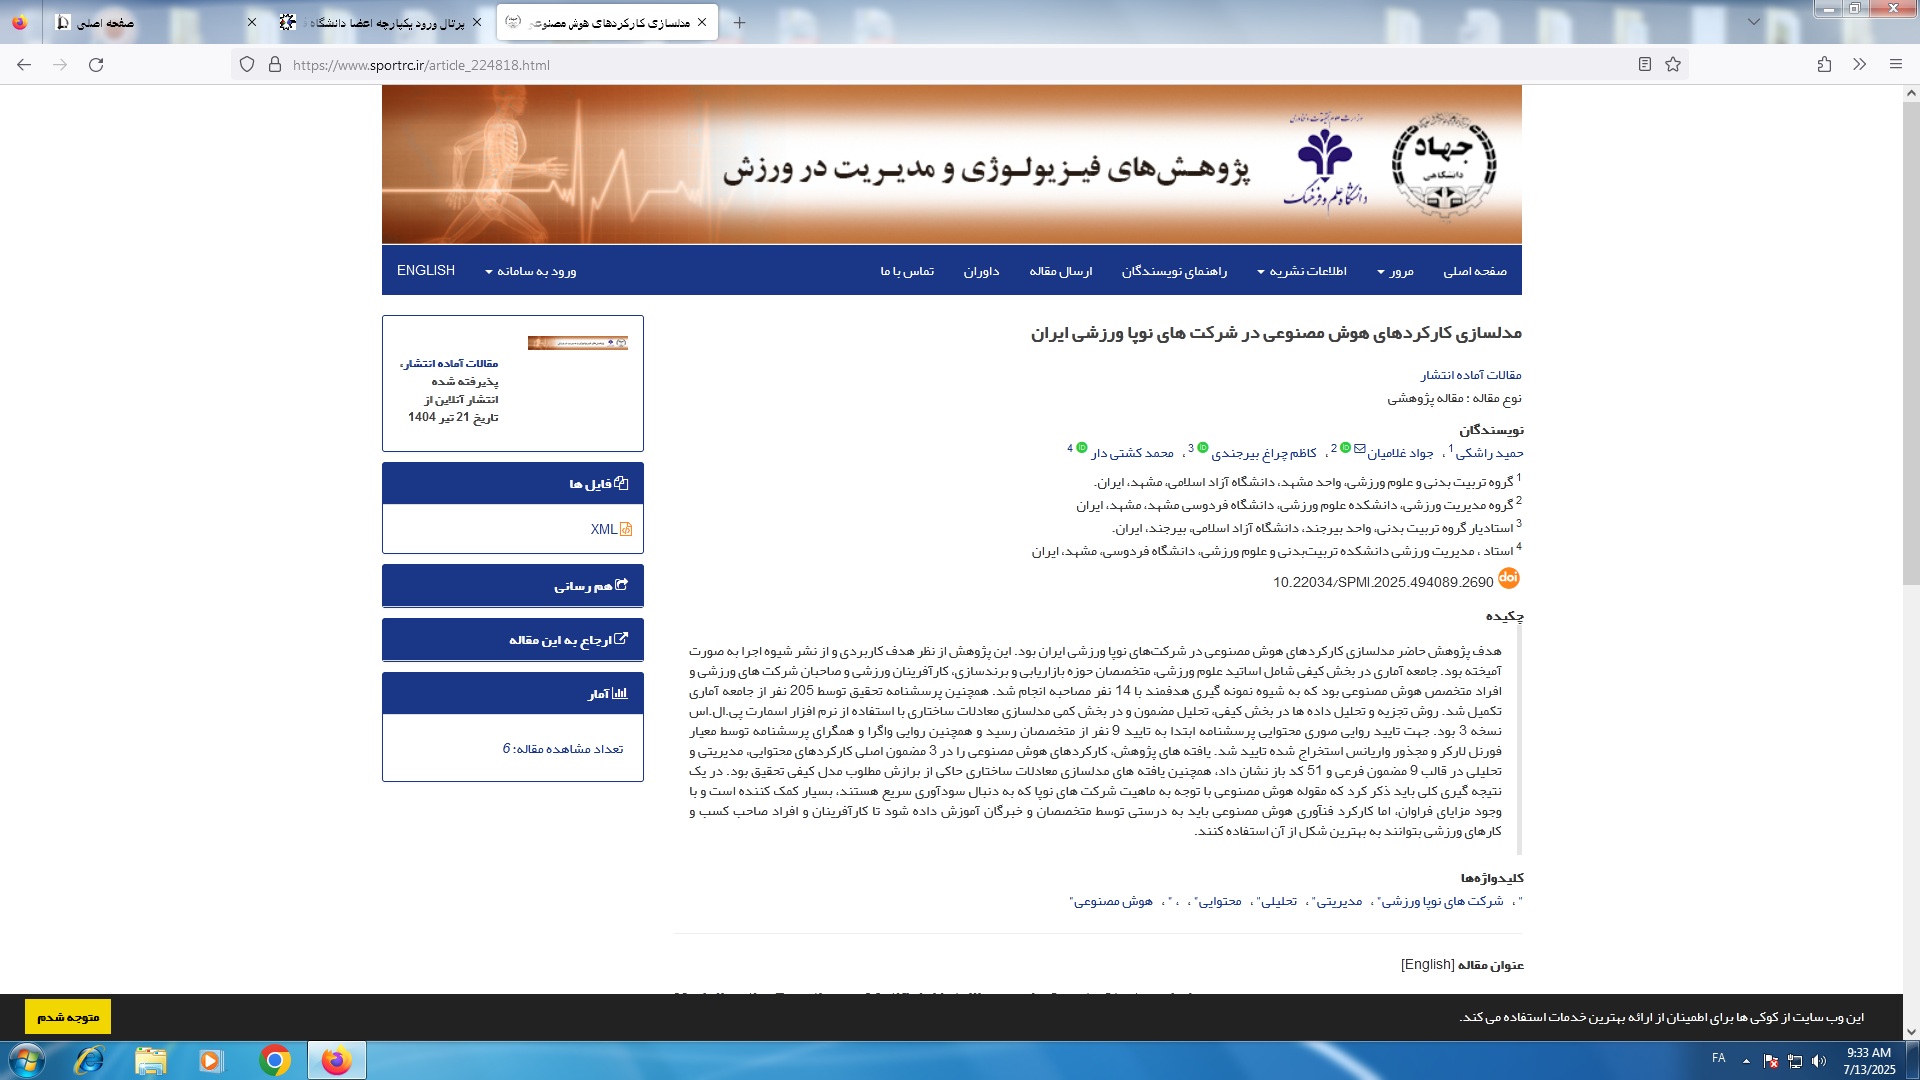Click keyword هوش مصنوعی
The width and height of the screenshot is (1920, 1080).
click(x=1113, y=901)
